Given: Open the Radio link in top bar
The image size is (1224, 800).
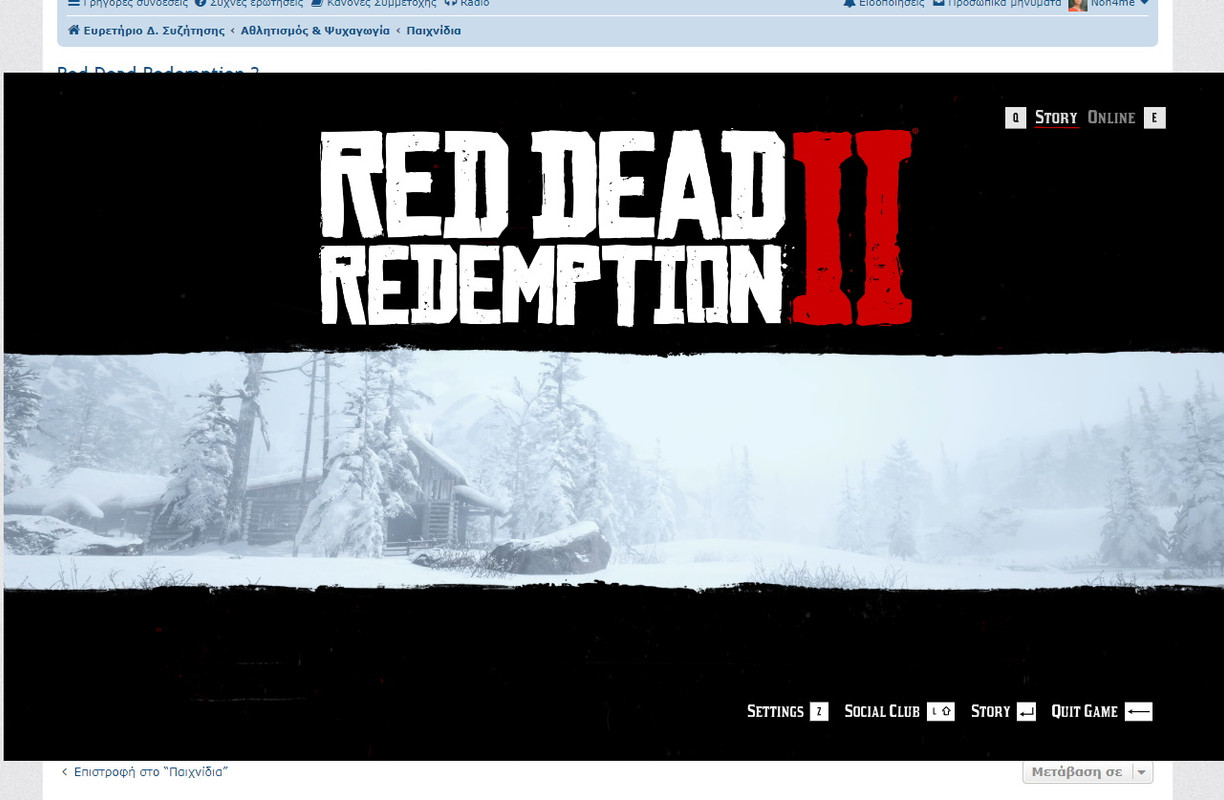Looking at the screenshot, I should (467, 4).
